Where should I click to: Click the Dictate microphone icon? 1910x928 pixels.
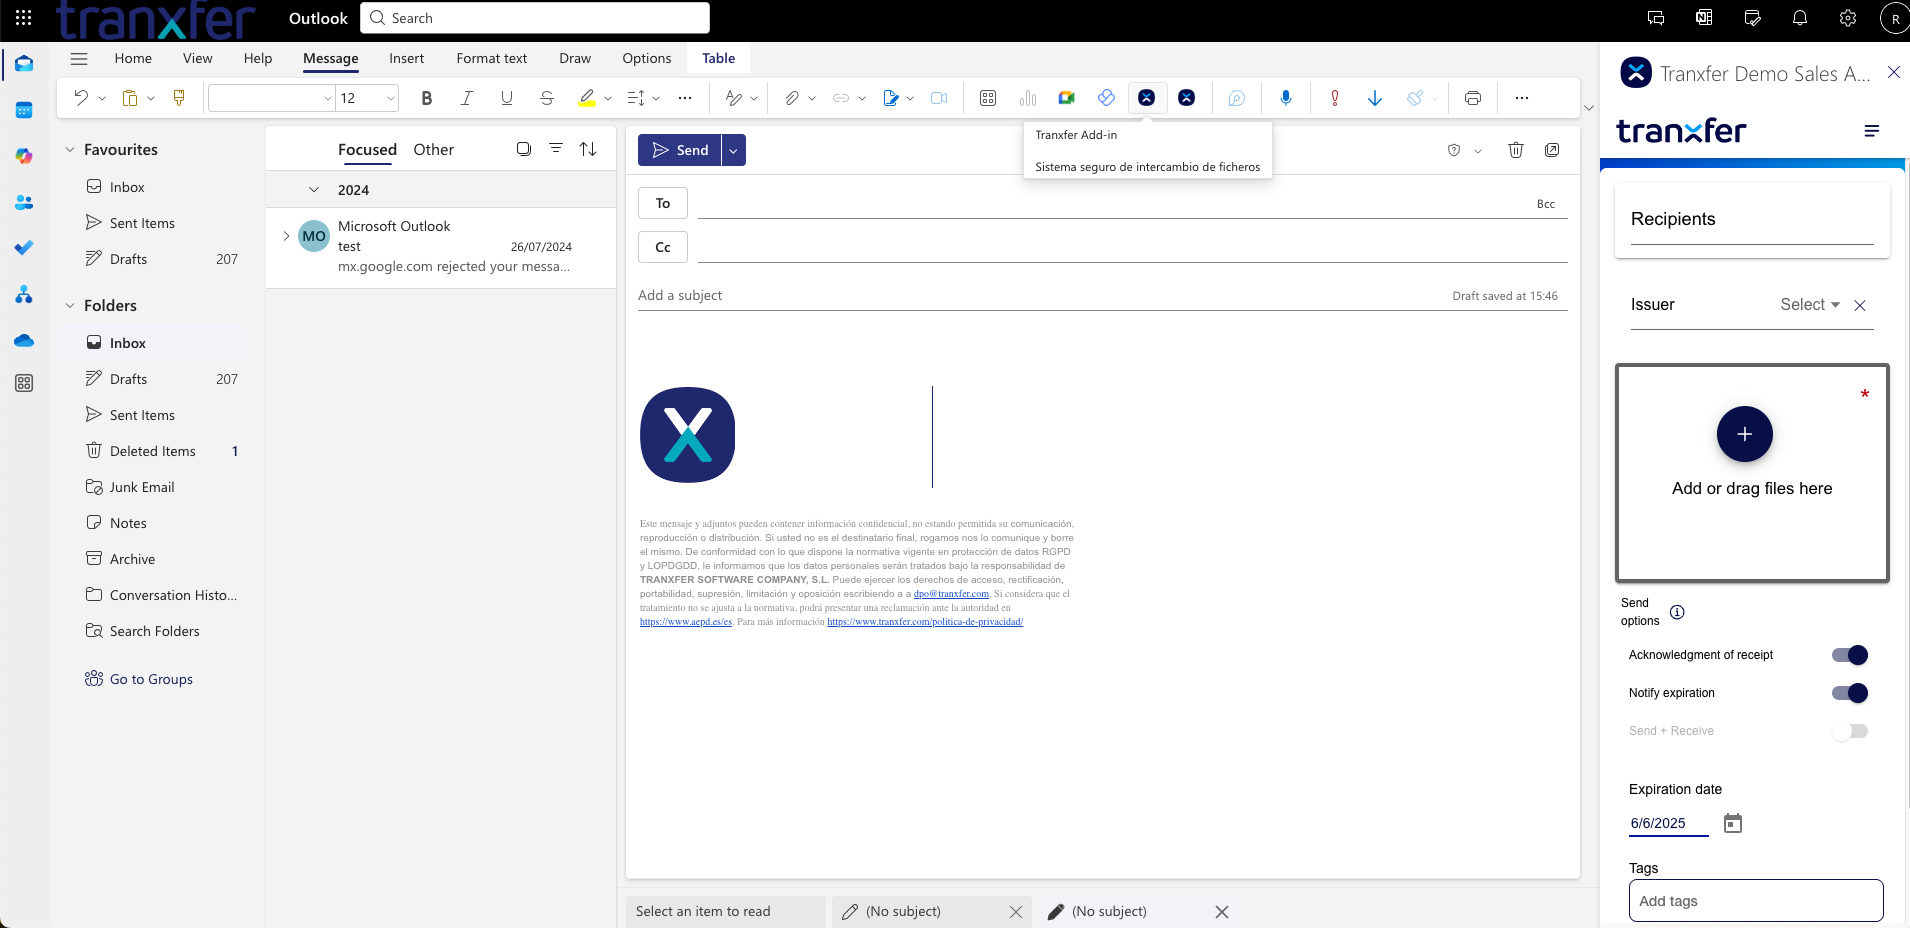coord(1285,98)
